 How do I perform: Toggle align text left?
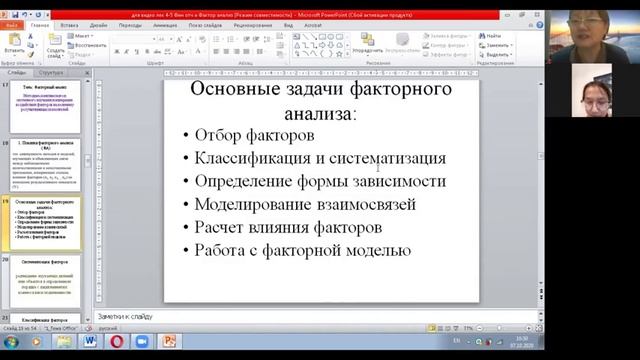(x=216, y=52)
